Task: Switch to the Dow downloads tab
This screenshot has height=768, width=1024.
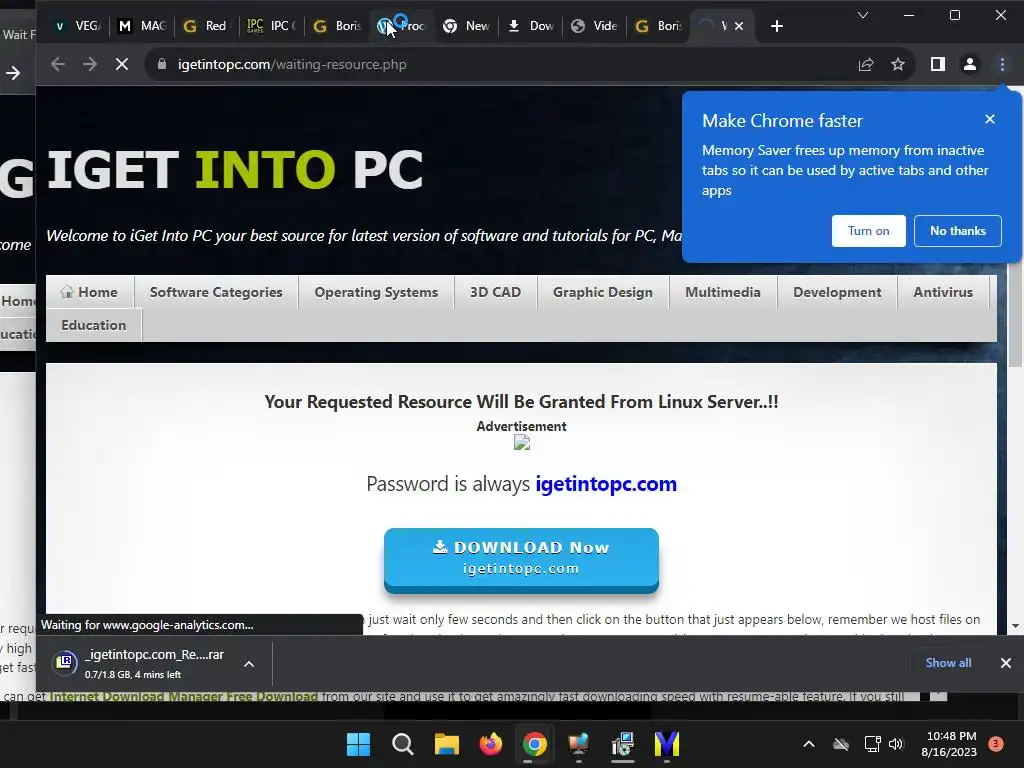Action: coord(530,26)
